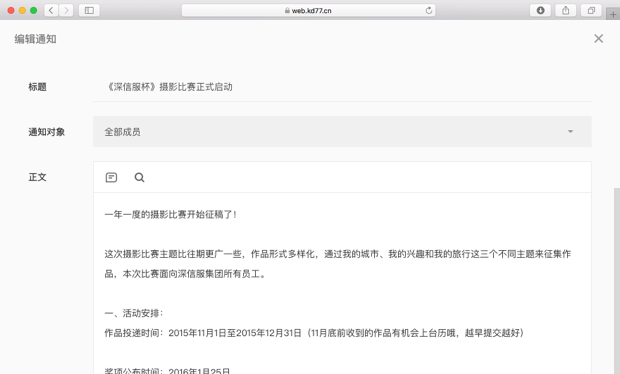The width and height of the screenshot is (620, 374).
Task: Click the web.kd77.cn address bar
Action: point(308,11)
